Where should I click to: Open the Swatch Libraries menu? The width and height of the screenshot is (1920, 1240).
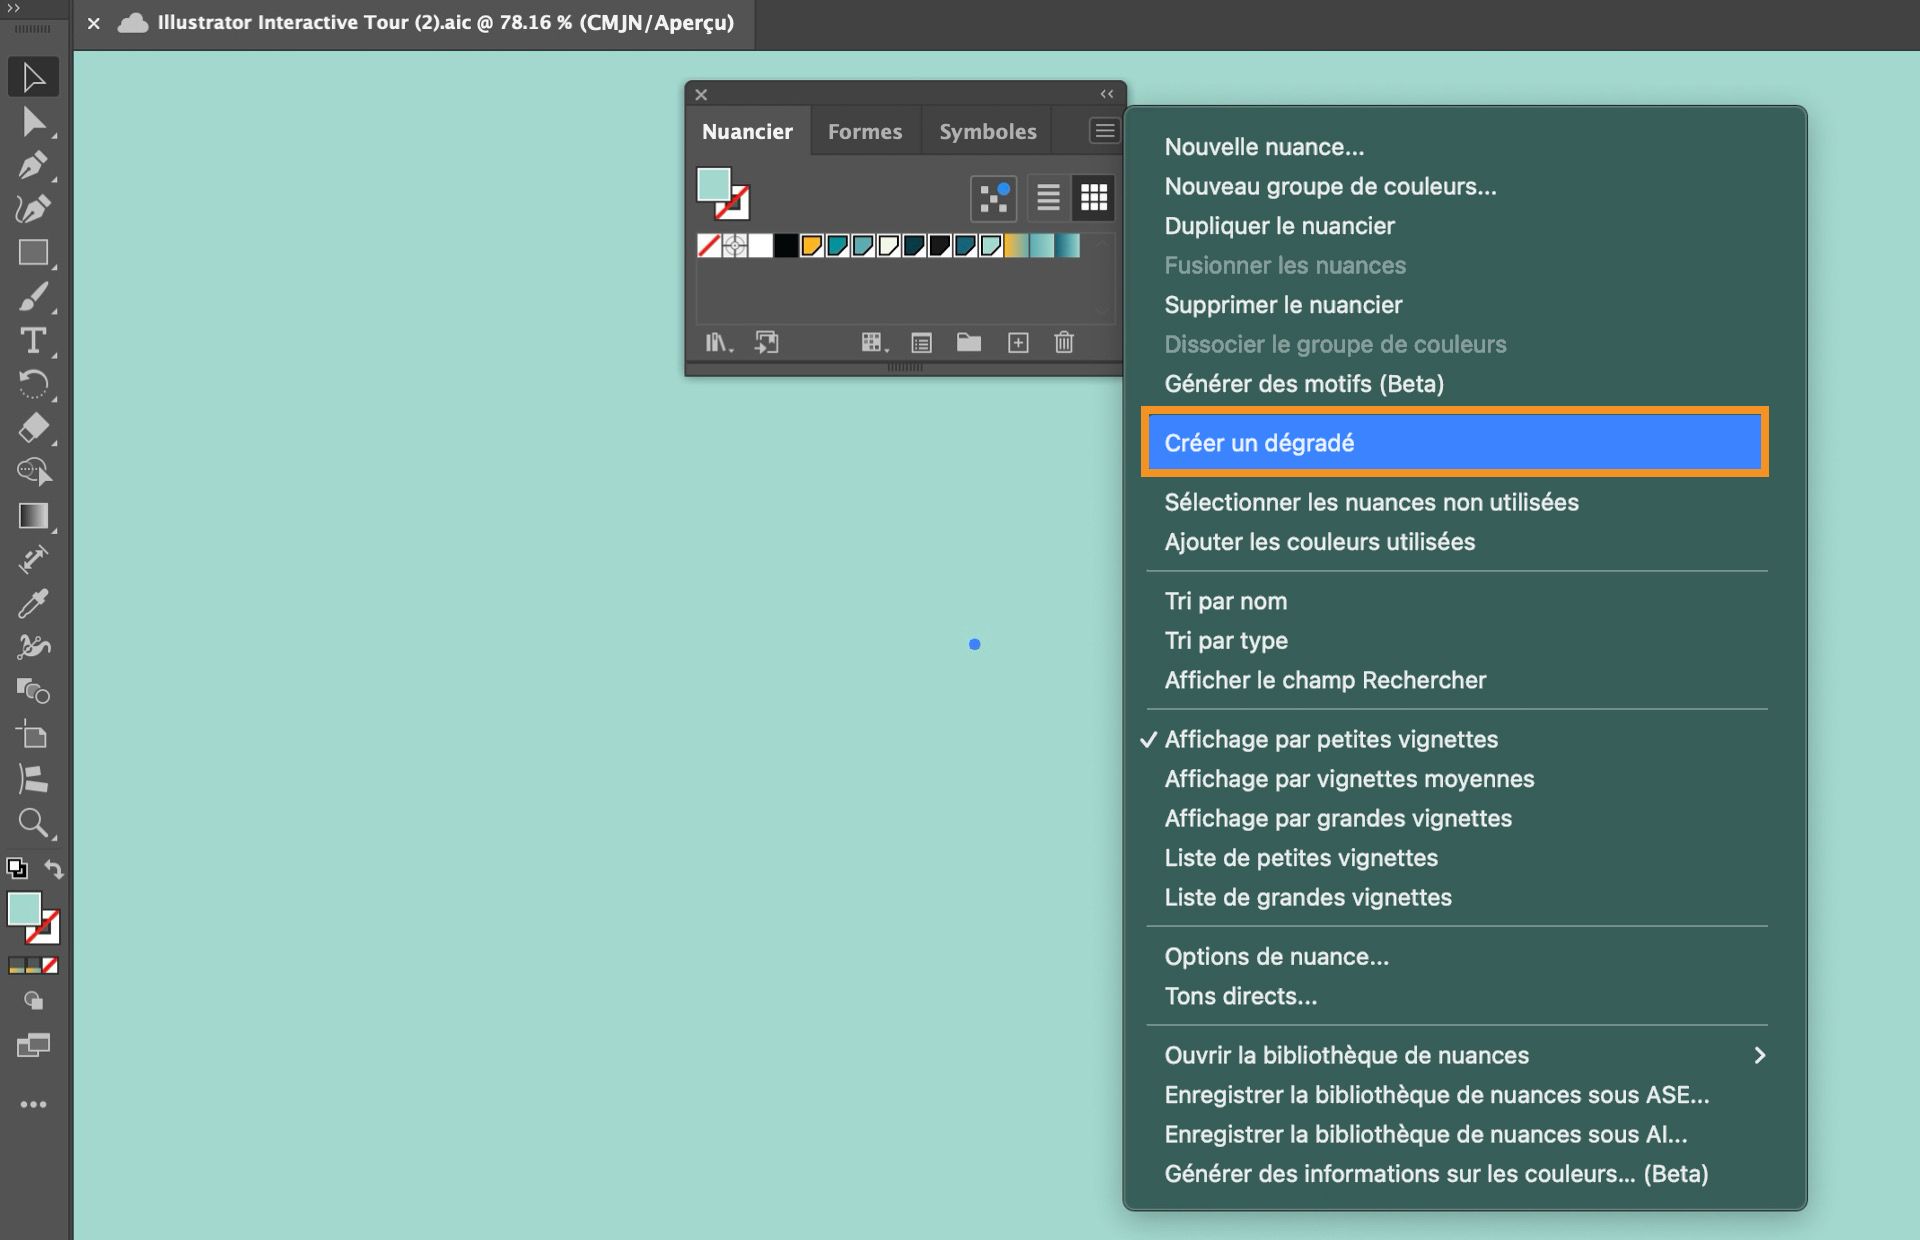click(719, 342)
